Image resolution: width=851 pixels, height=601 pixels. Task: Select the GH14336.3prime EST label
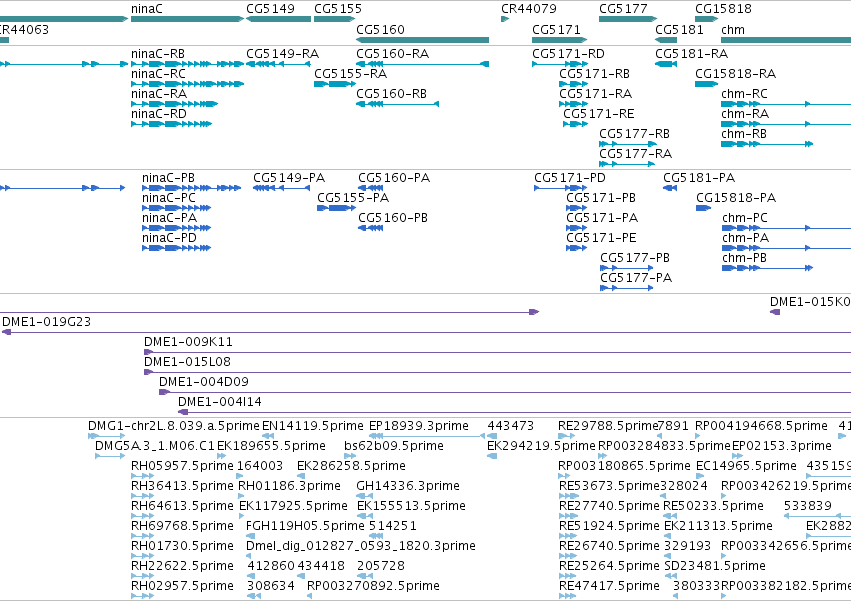click(408, 486)
